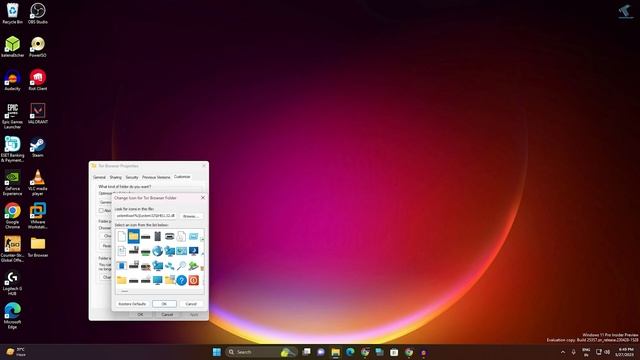Pick the magnifying glass search icon
640x360 pixels.
pos(182,266)
